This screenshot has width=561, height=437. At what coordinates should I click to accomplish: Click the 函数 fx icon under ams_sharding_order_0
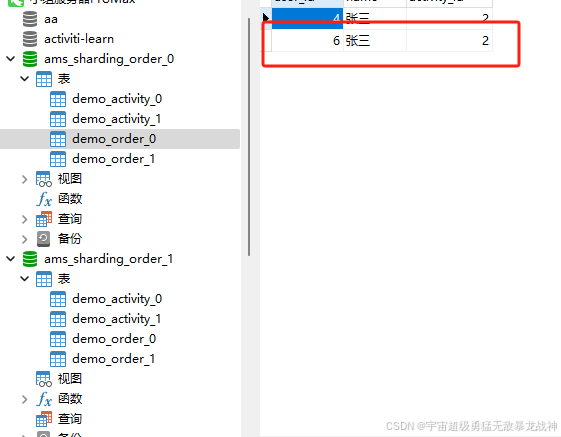pyautogui.click(x=44, y=199)
